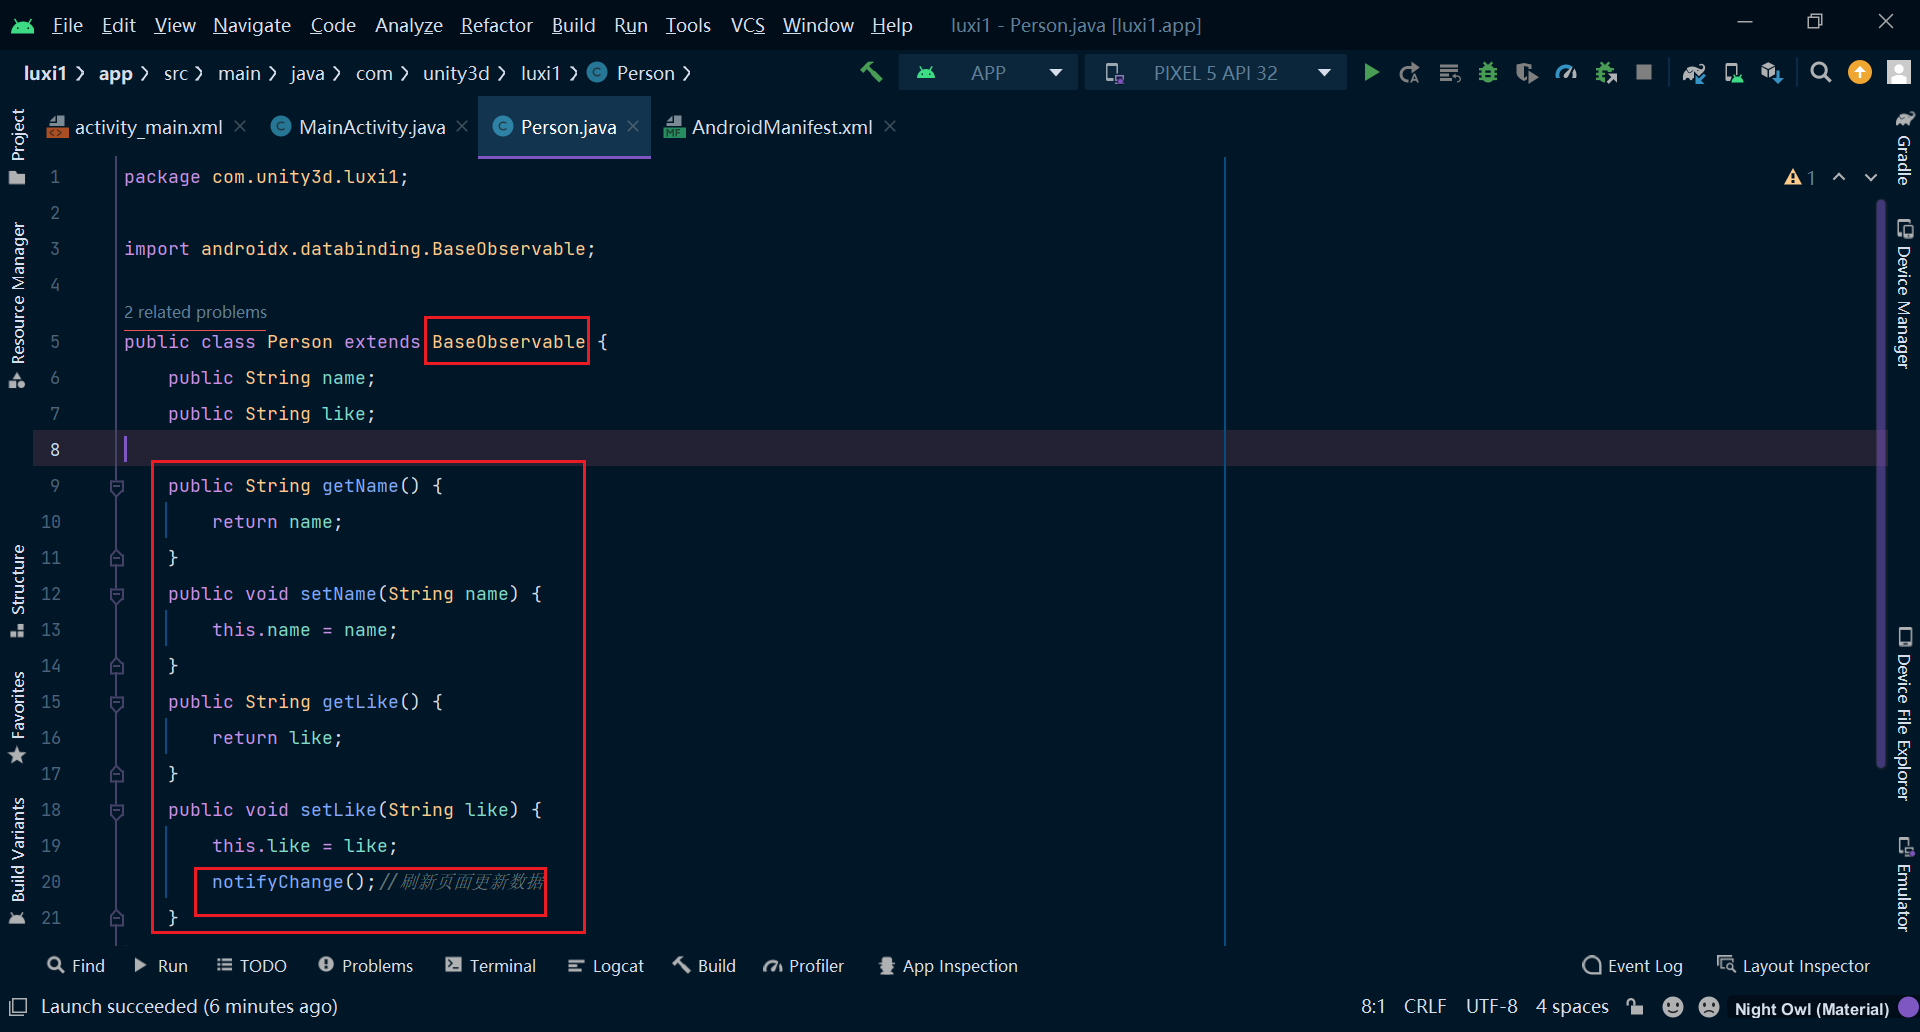Click the "2 related problems" hint
The height and width of the screenshot is (1032, 1920).
point(196,312)
